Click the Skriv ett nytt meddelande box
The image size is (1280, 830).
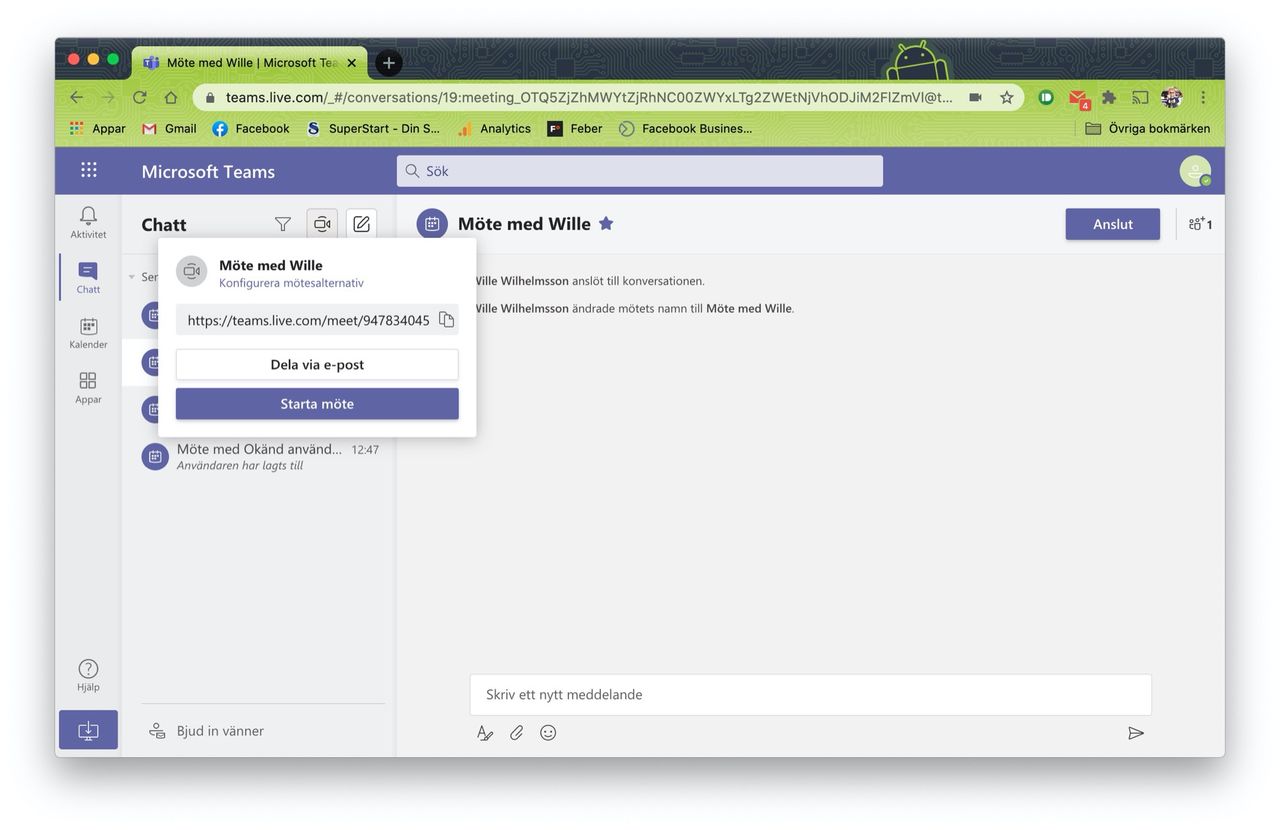811,694
